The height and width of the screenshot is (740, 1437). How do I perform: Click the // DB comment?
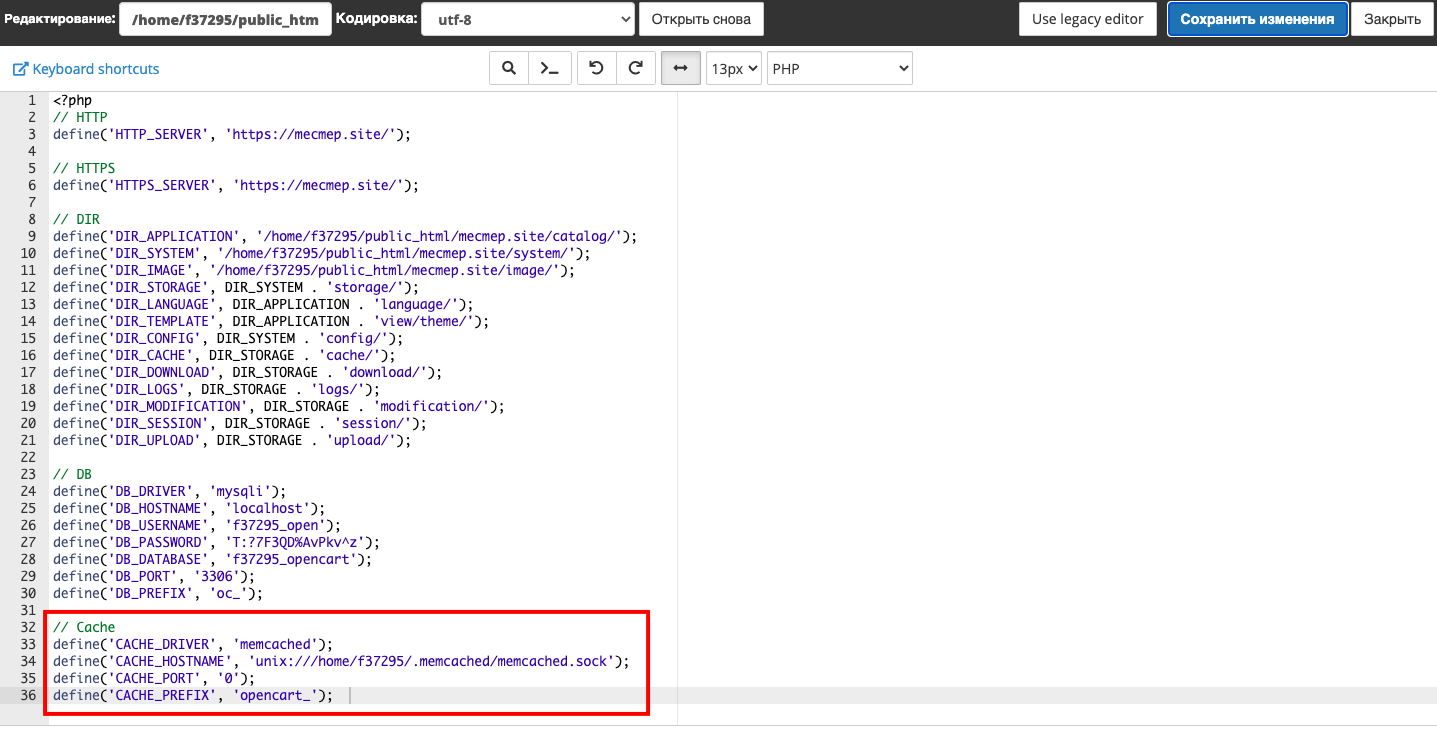[x=72, y=474]
